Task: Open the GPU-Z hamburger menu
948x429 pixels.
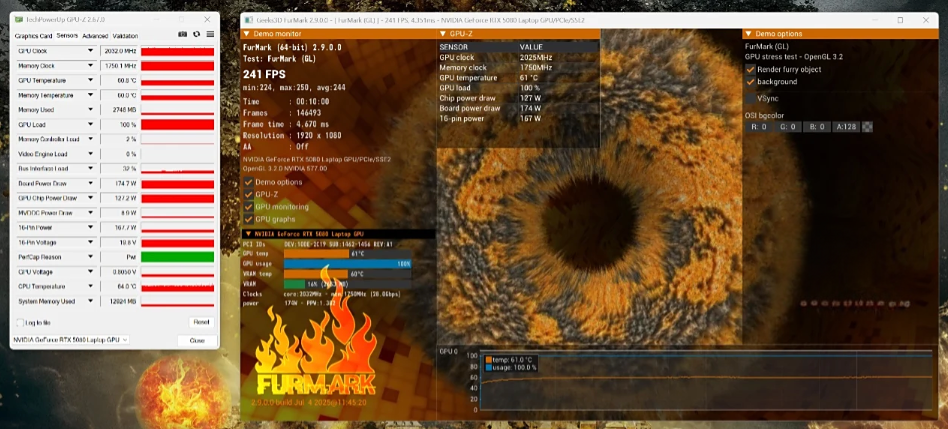Action: point(210,34)
